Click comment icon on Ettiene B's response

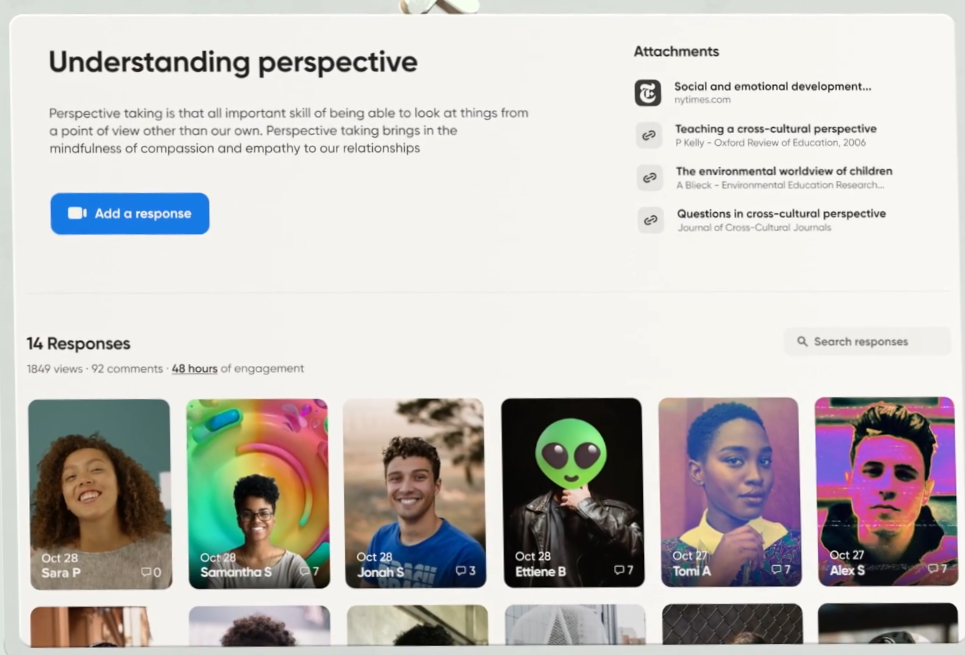tap(619, 570)
